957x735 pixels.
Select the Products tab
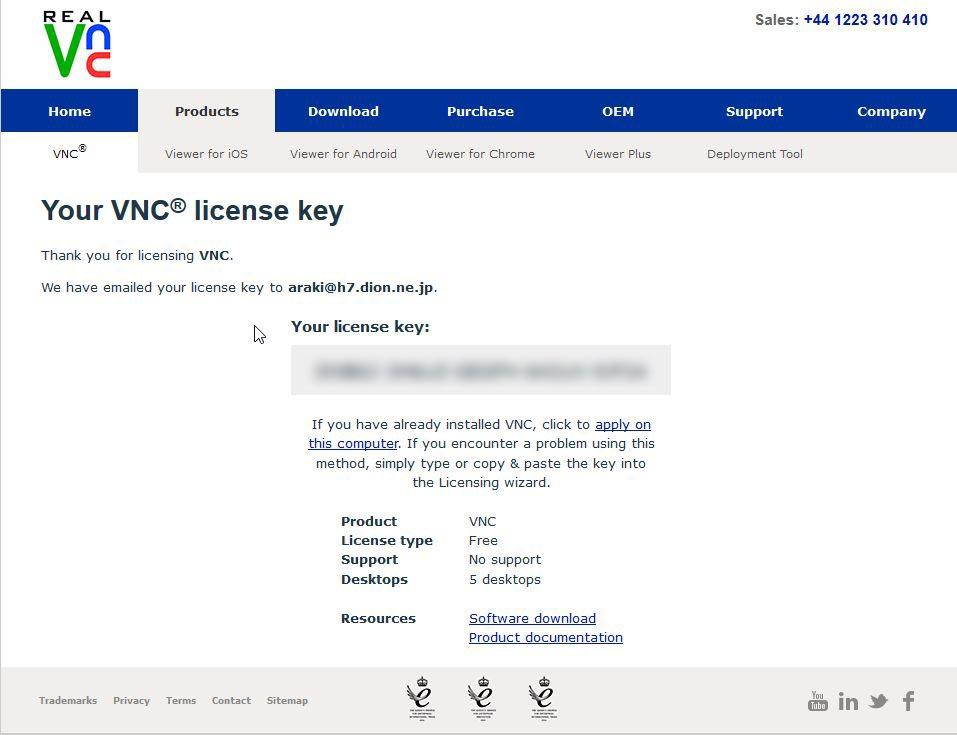(206, 111)
